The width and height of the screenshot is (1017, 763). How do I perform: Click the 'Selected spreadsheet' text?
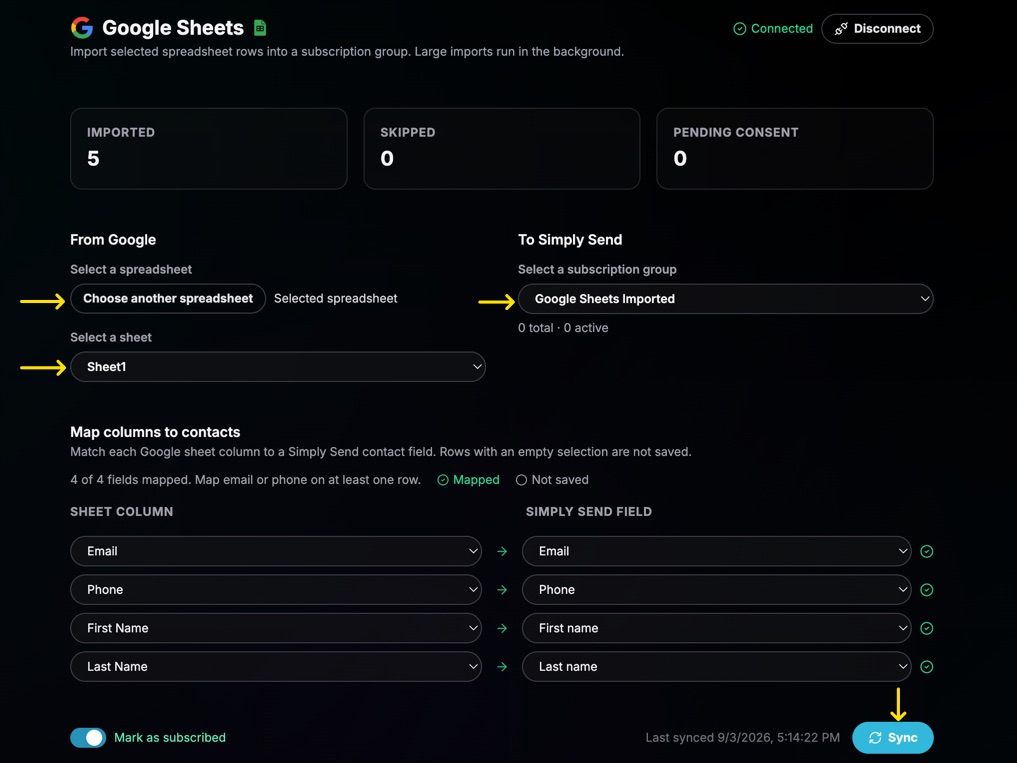click(335, 298)
